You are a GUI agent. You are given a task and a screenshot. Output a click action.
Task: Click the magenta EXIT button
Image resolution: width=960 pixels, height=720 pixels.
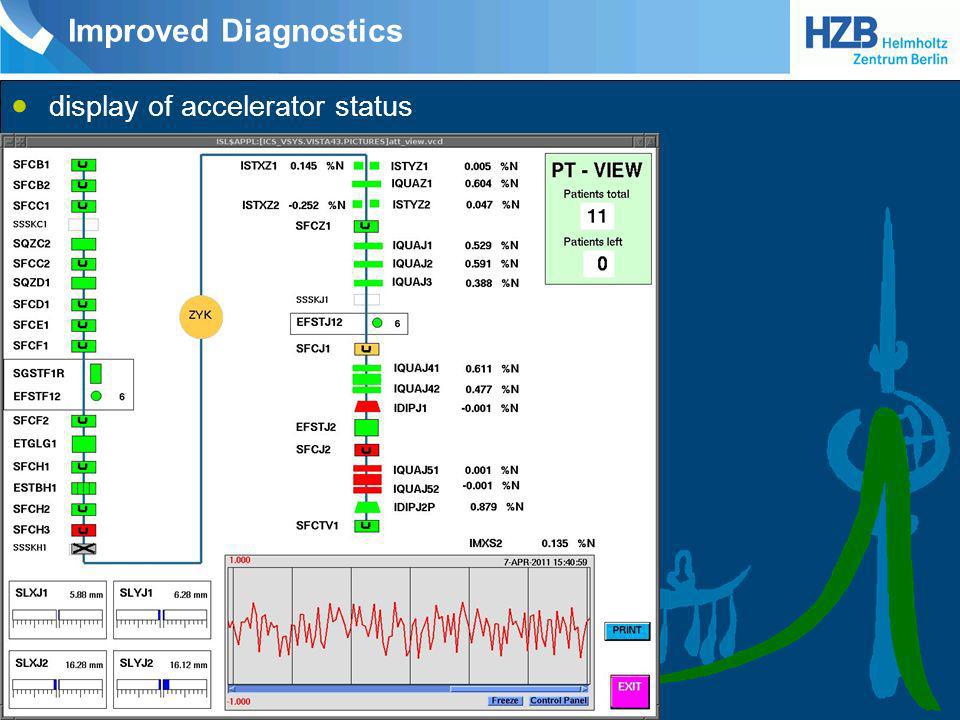[x=629, y=691]
